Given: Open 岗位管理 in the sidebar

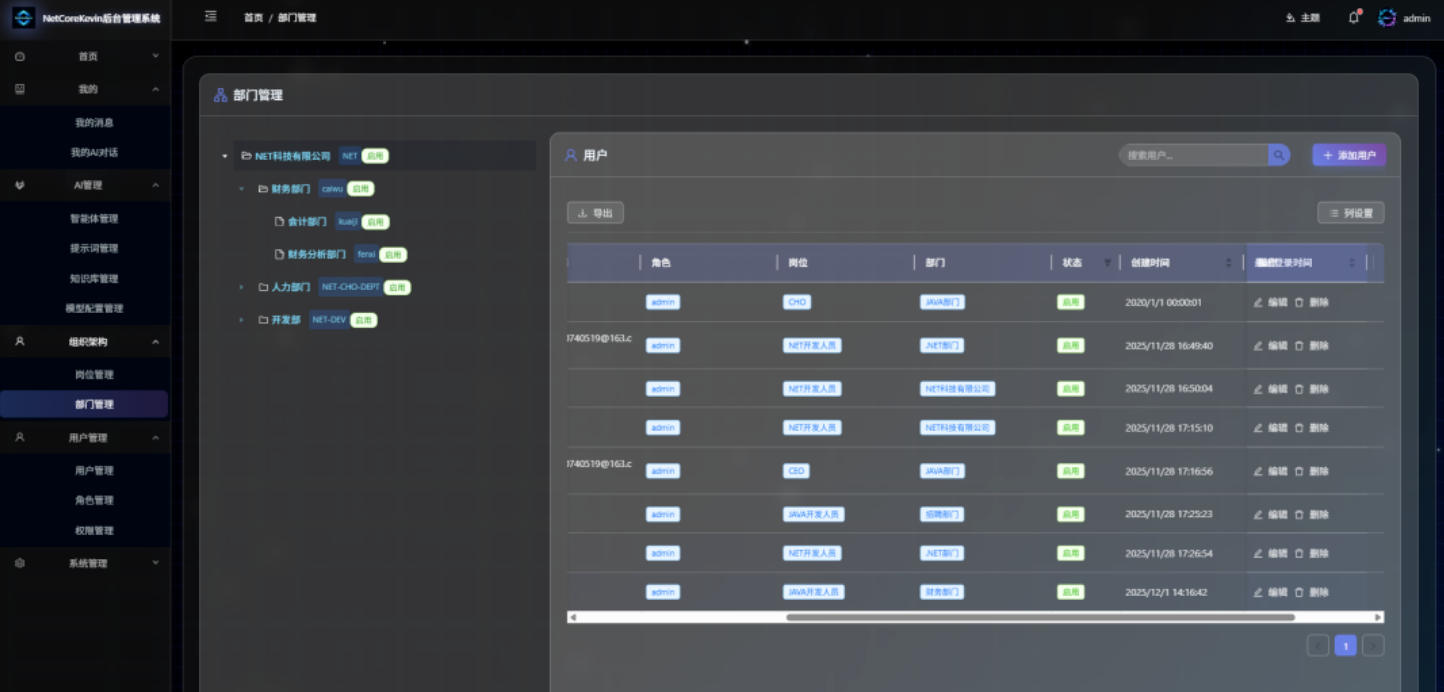Looking at the screenshot, I should click(94, 375).
